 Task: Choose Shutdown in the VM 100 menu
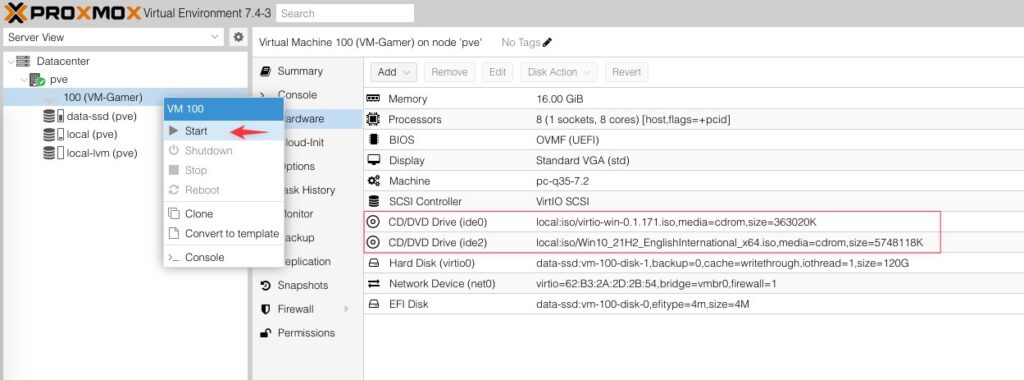[223, 150]
